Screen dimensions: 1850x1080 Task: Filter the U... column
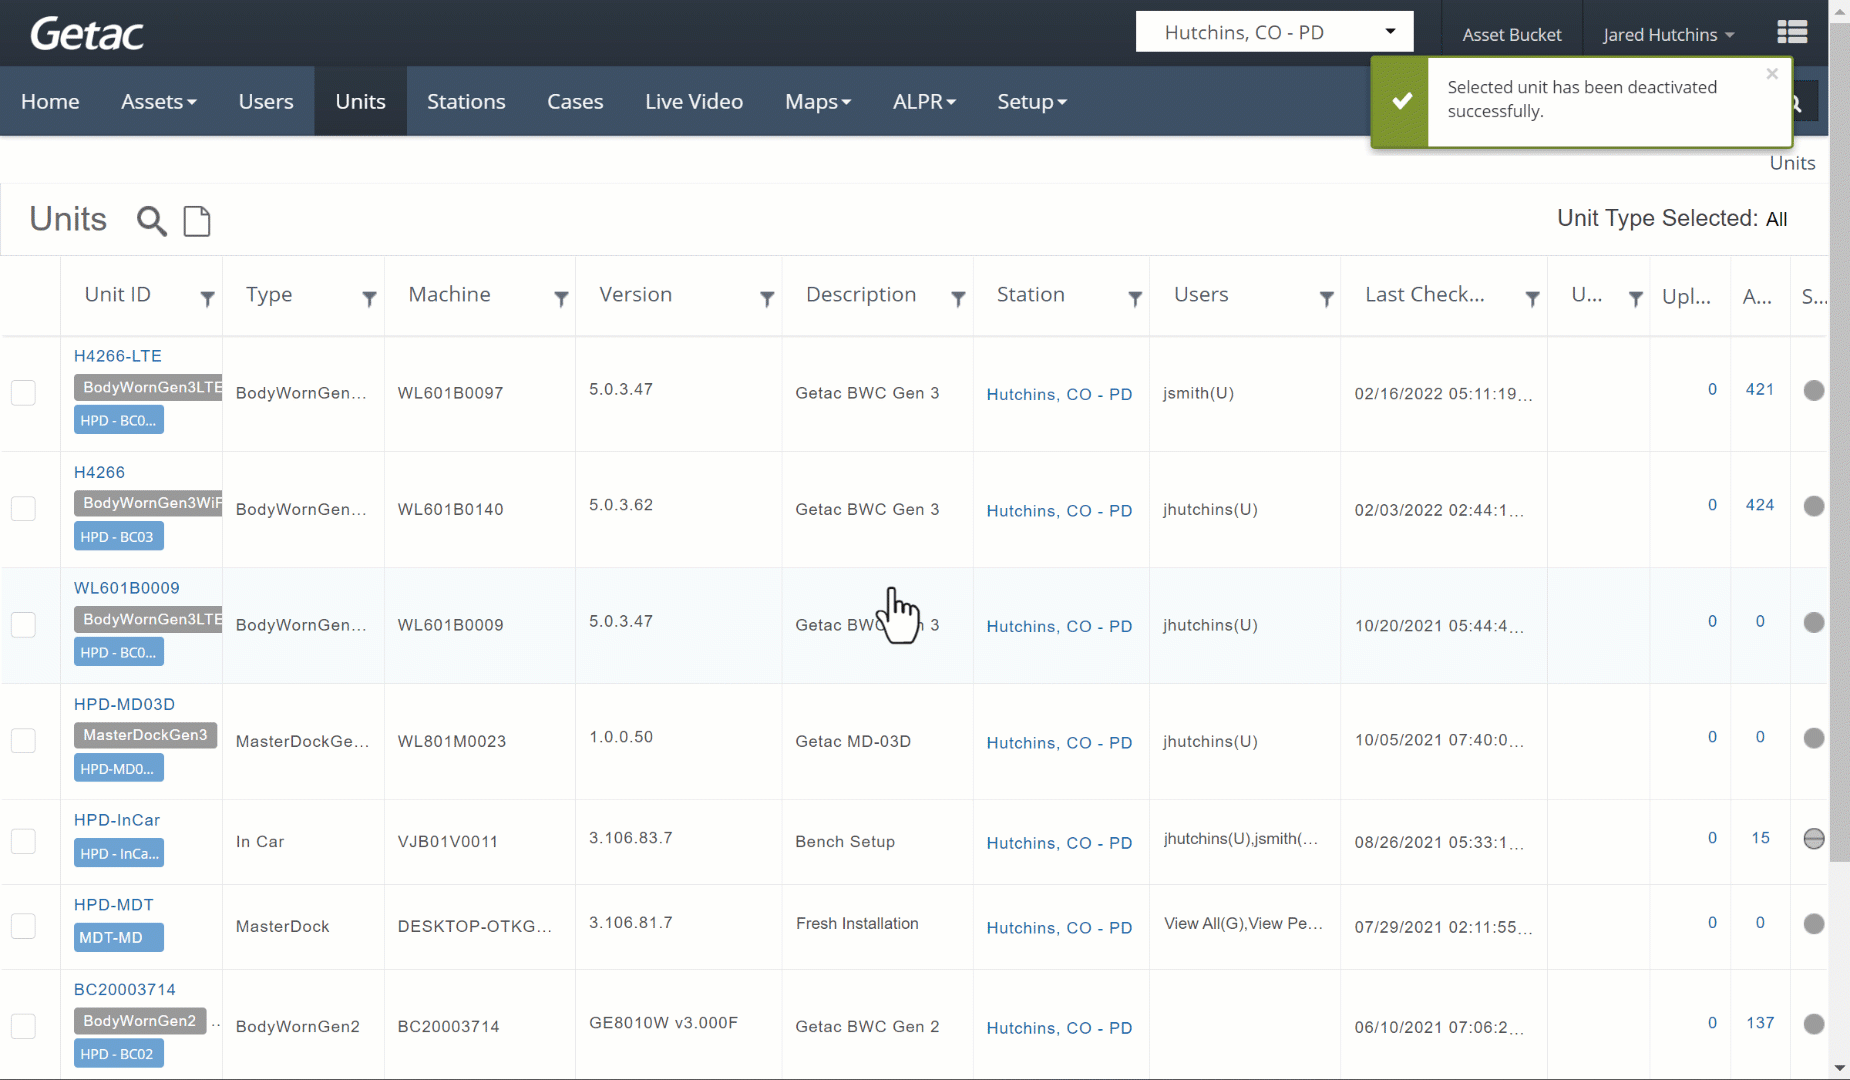tap(1636, 298)
